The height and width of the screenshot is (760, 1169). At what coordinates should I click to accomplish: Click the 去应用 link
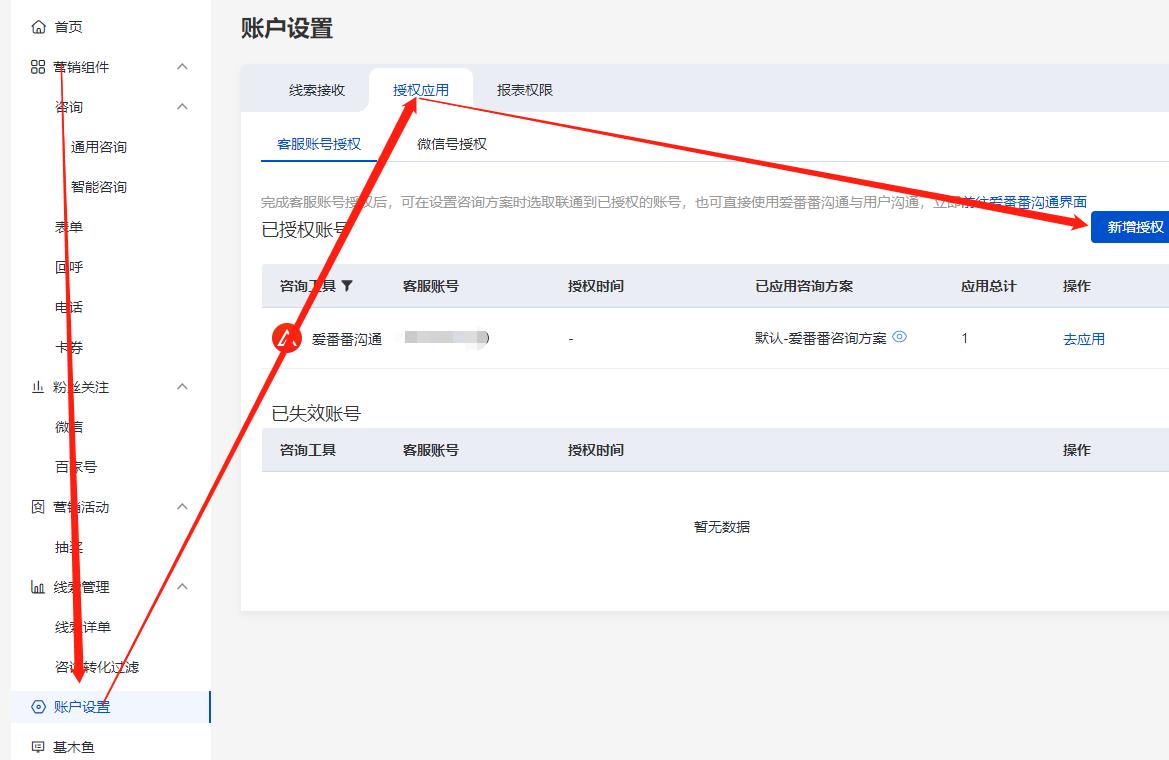1084,339
